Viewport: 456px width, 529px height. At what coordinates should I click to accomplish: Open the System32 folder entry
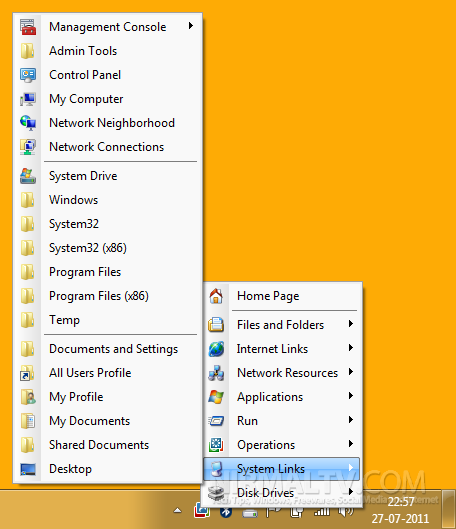tap(108, 224)
